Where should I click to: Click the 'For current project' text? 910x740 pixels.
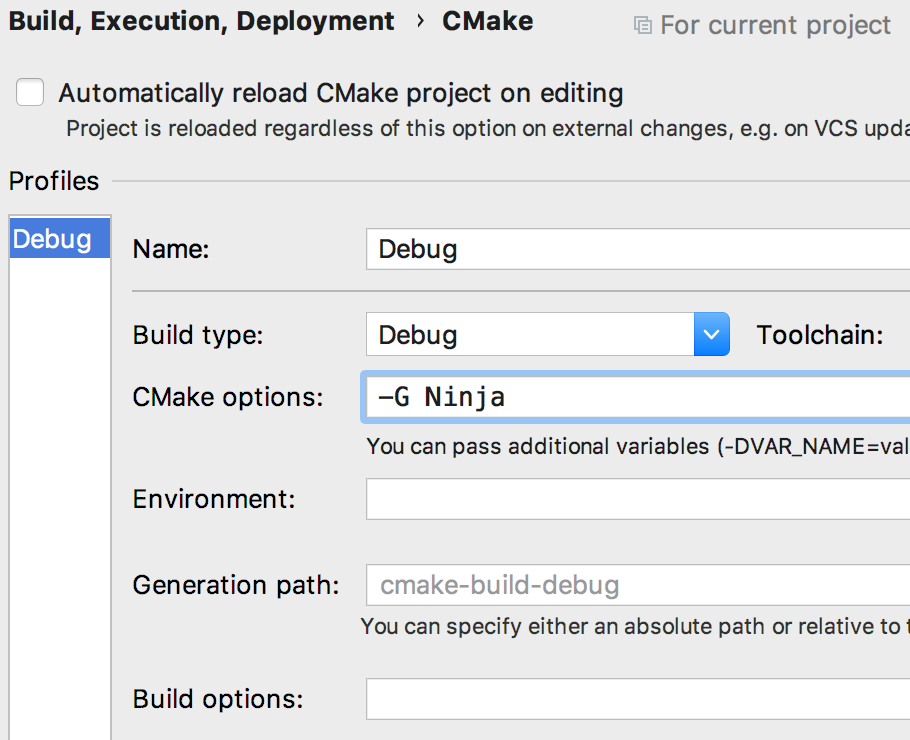(775, 26)
